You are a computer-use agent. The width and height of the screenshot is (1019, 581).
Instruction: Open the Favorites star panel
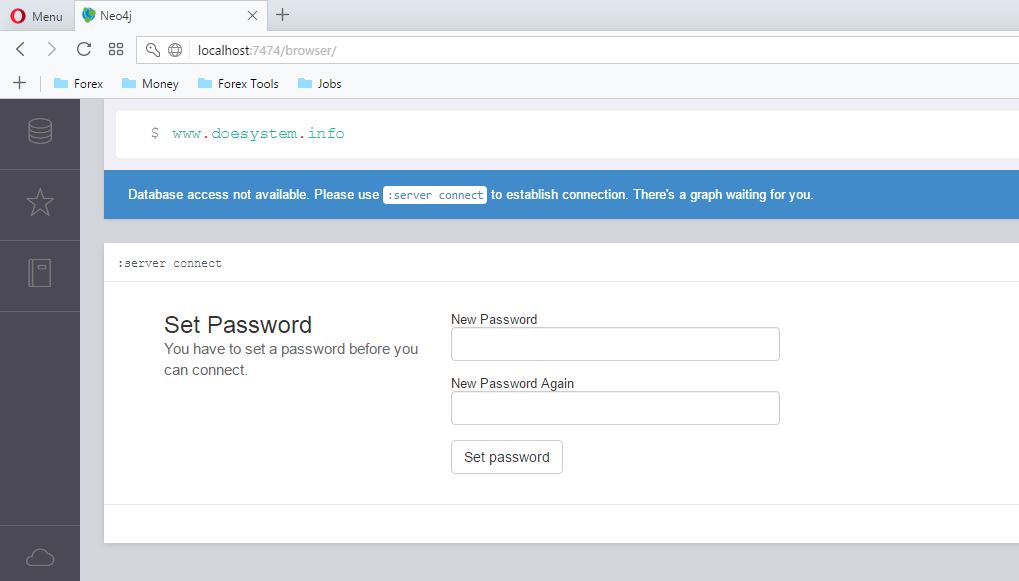point(40,203)
